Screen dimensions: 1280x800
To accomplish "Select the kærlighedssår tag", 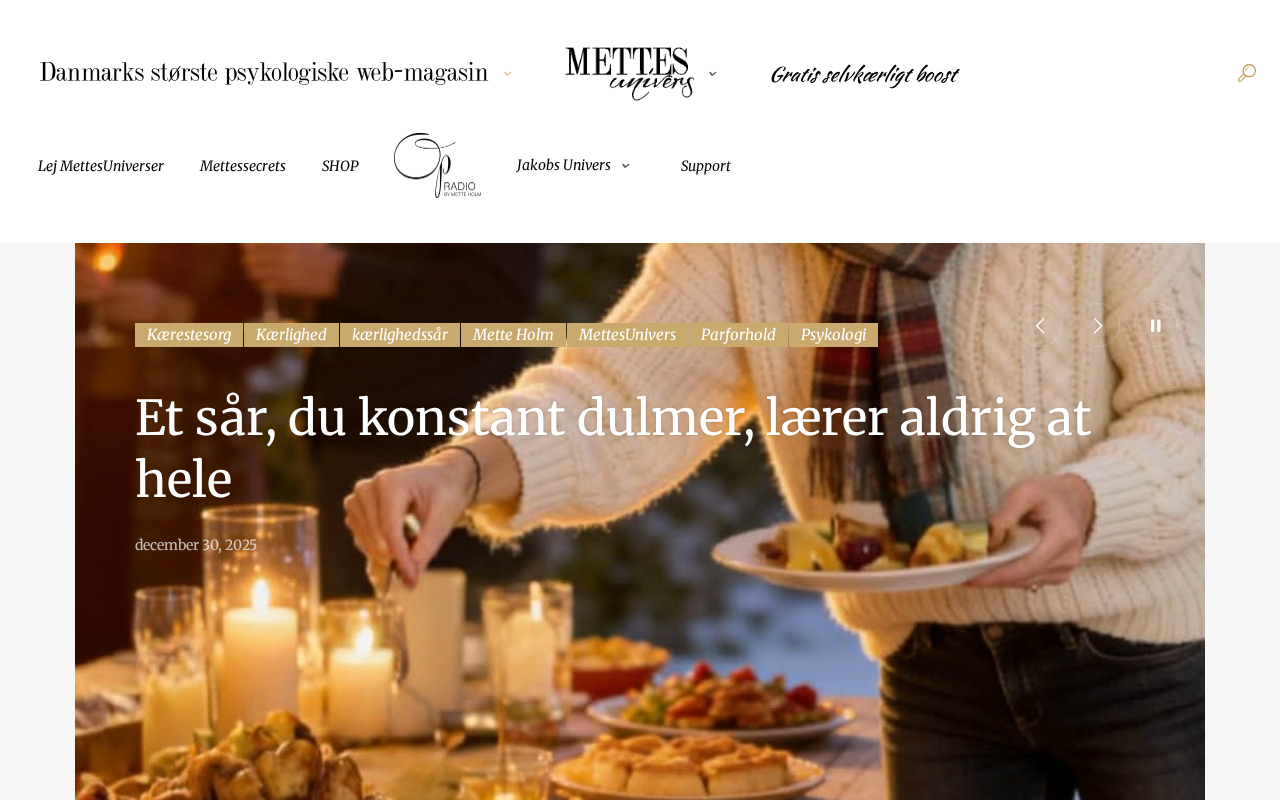I will click(x=400, y=335).
